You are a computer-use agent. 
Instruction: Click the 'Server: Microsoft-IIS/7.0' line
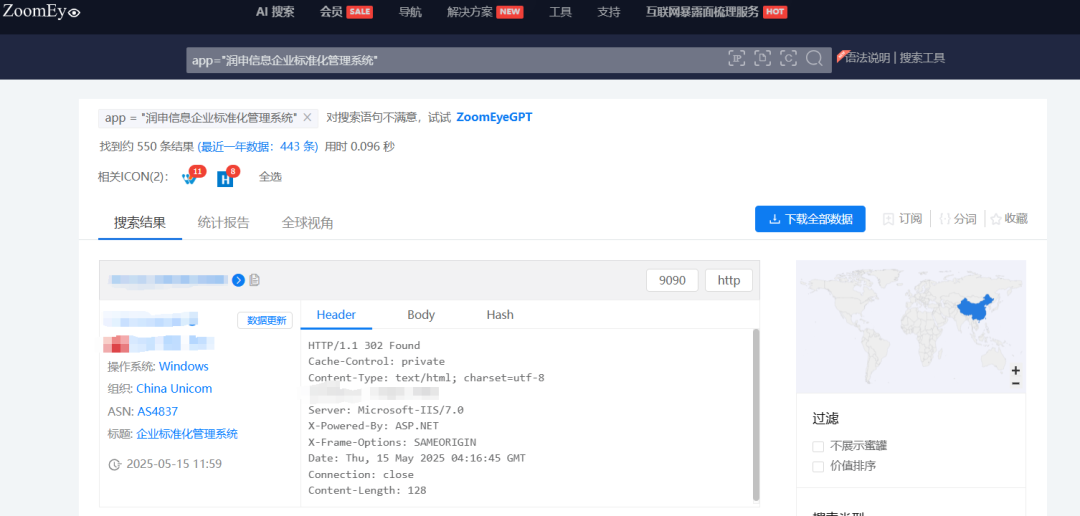tap(386, 410)
